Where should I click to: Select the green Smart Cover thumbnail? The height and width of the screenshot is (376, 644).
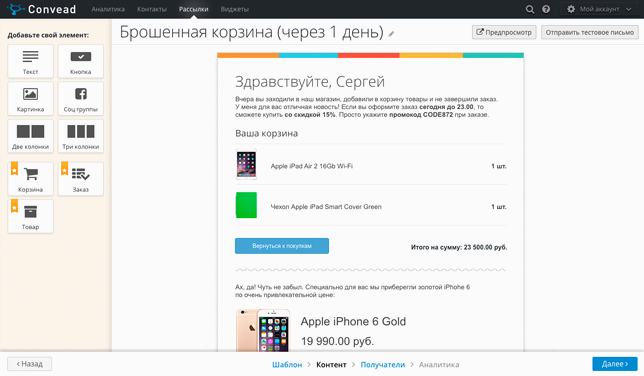pos(246,205)
